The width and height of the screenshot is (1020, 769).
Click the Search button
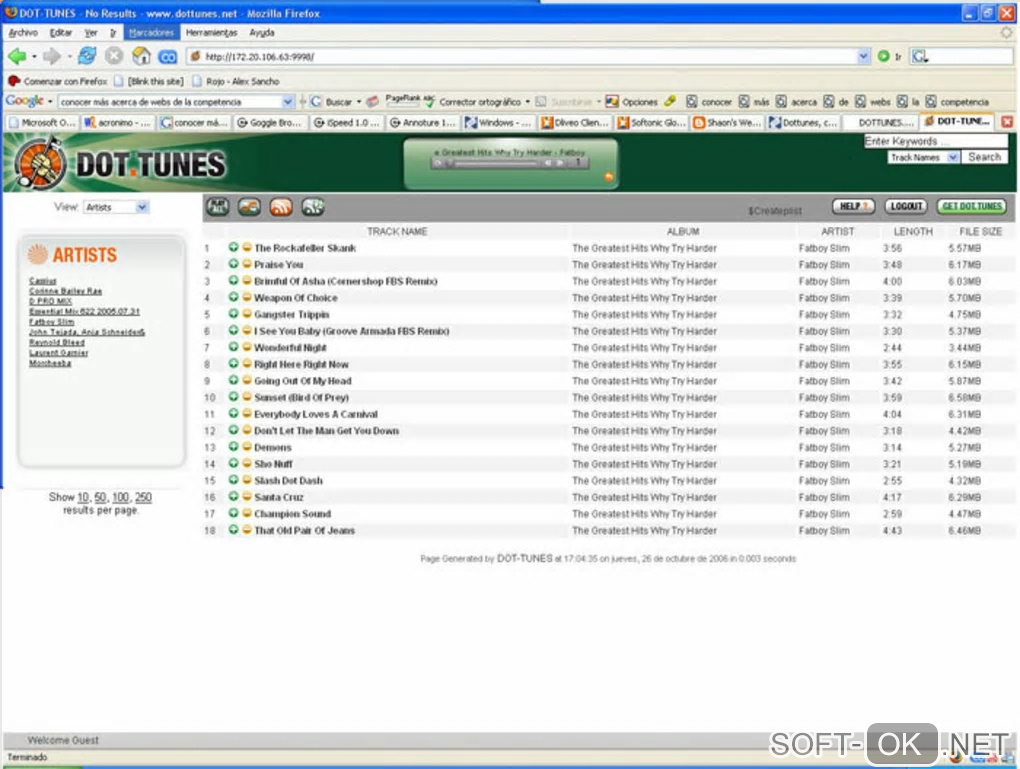[x=984, y=157]
